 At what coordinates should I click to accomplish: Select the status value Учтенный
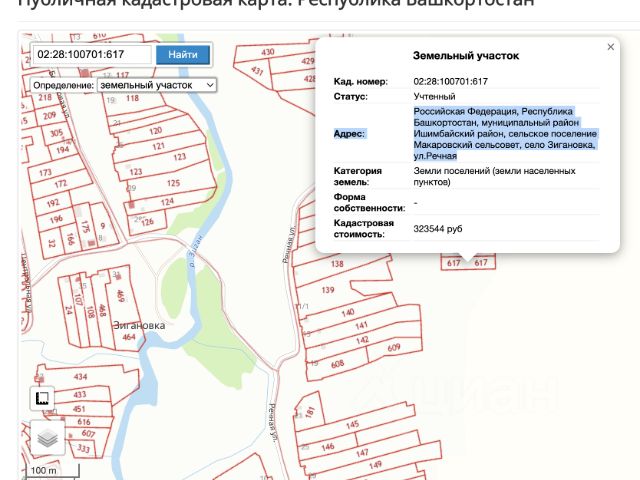pos(434,97)
